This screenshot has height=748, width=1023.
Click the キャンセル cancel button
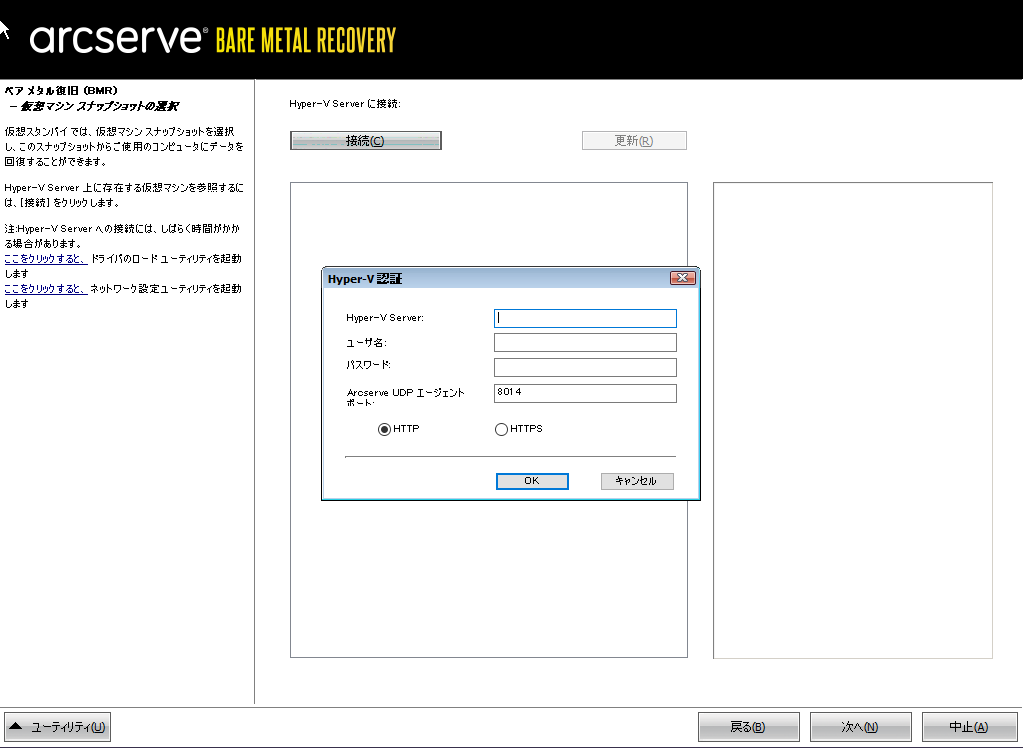(637, 481)
